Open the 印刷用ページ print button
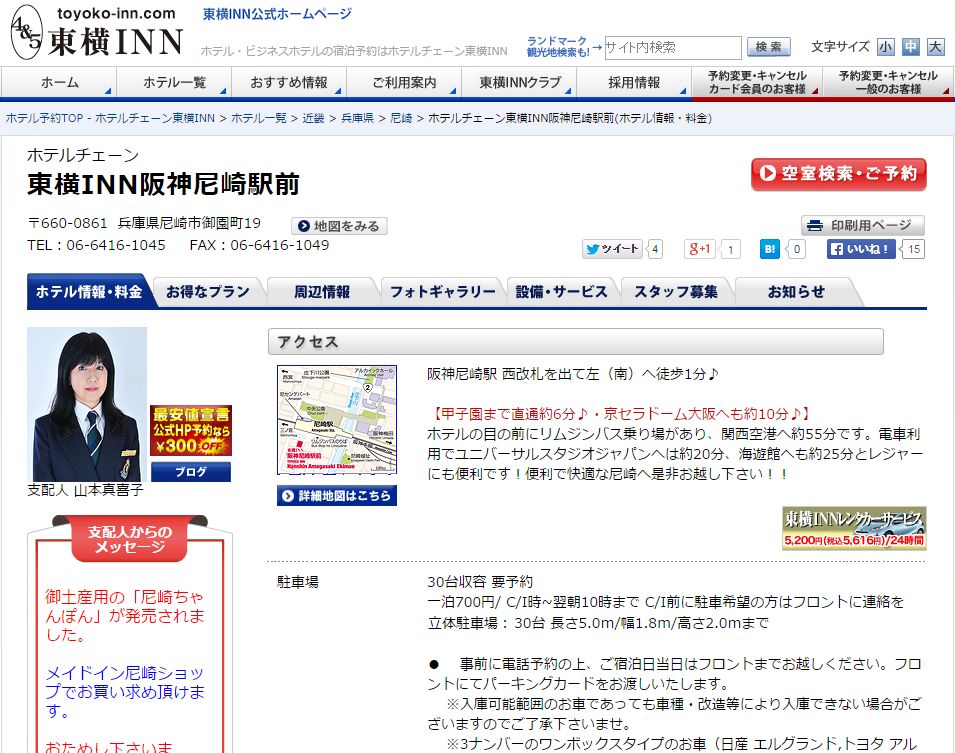The image size is (955, 753). [862, 226]
